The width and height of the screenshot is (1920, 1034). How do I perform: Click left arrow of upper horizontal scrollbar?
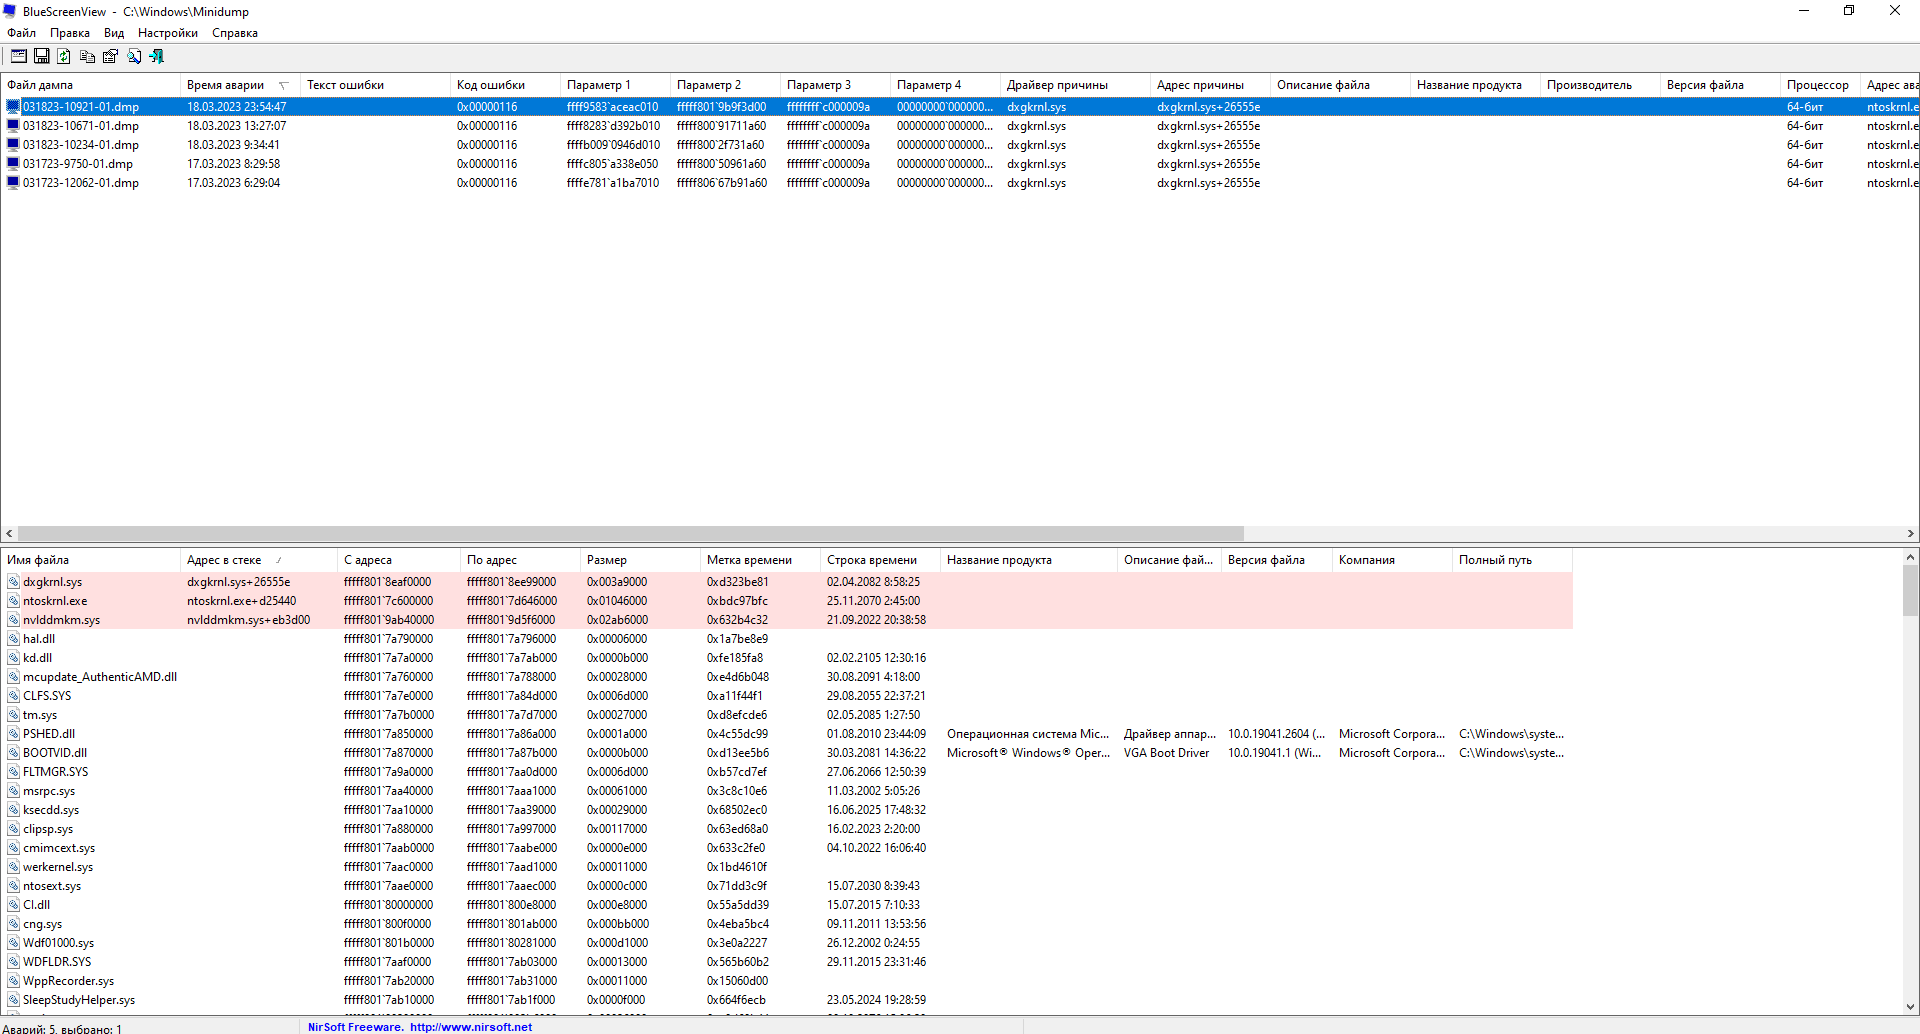(9, 534)
